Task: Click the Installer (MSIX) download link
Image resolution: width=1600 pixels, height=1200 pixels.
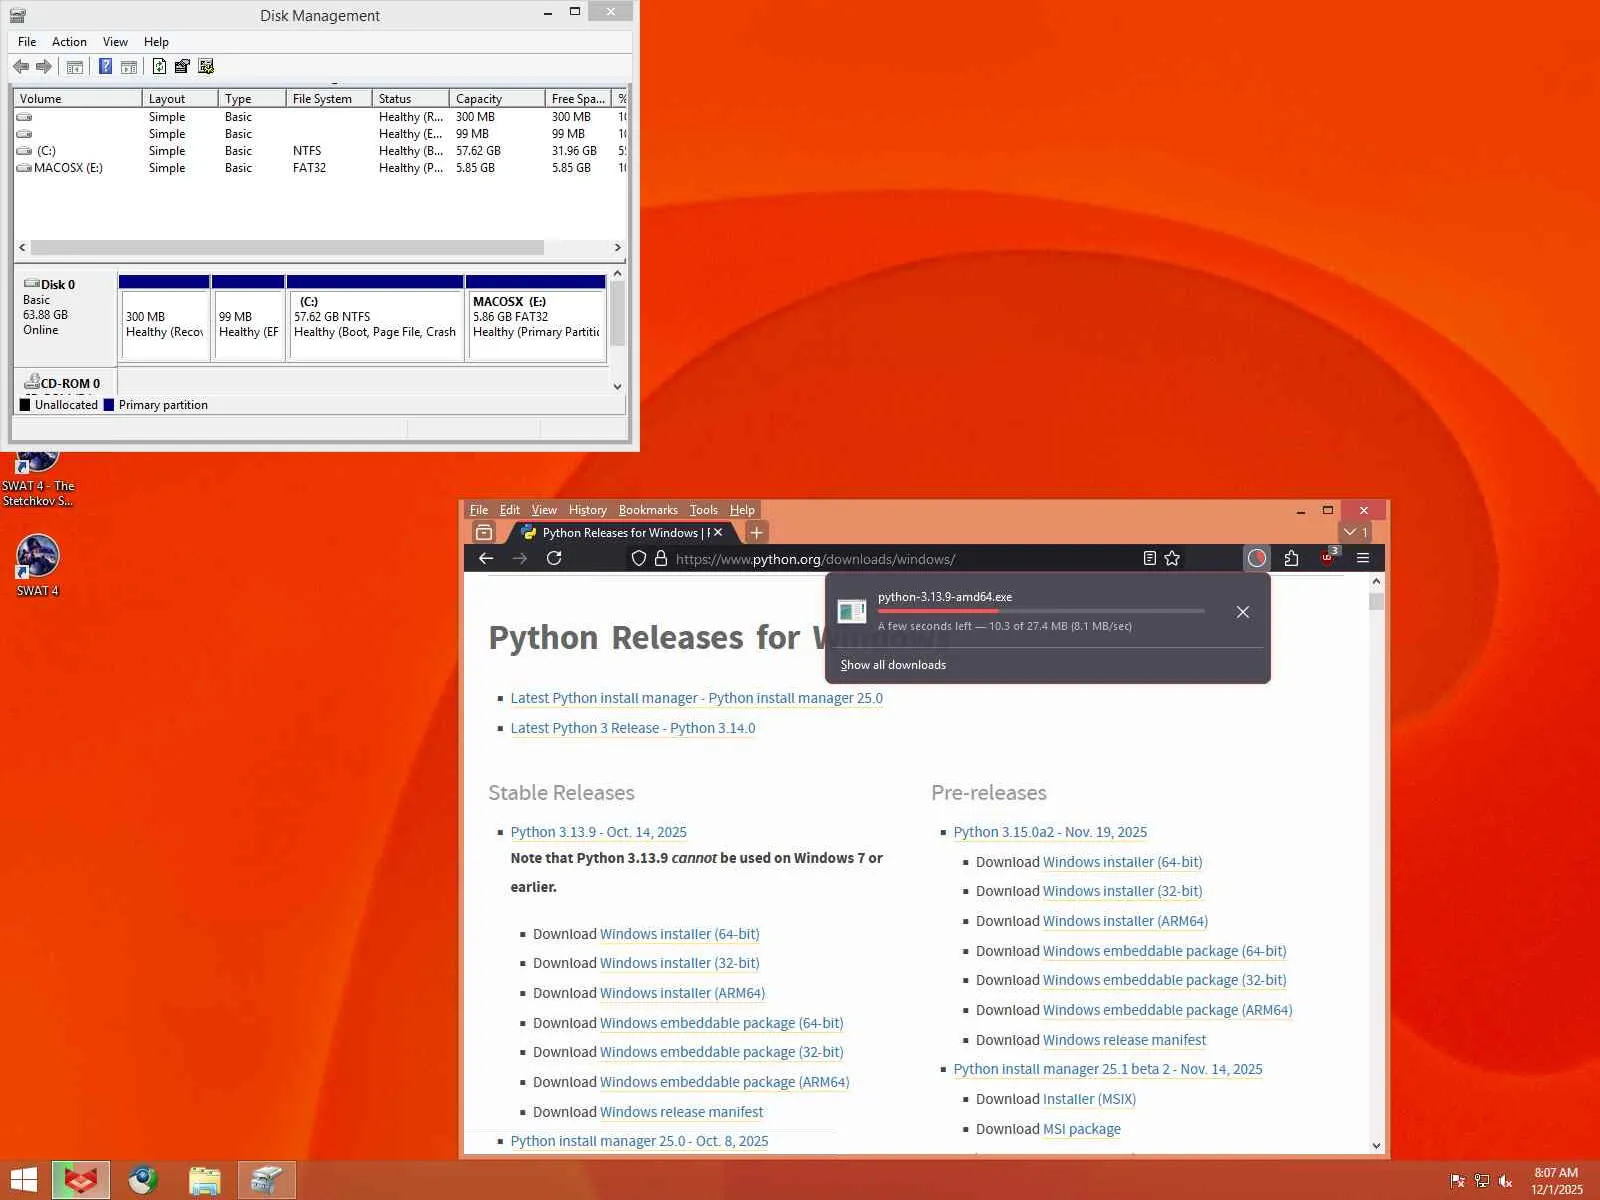Action: 1089,1099
